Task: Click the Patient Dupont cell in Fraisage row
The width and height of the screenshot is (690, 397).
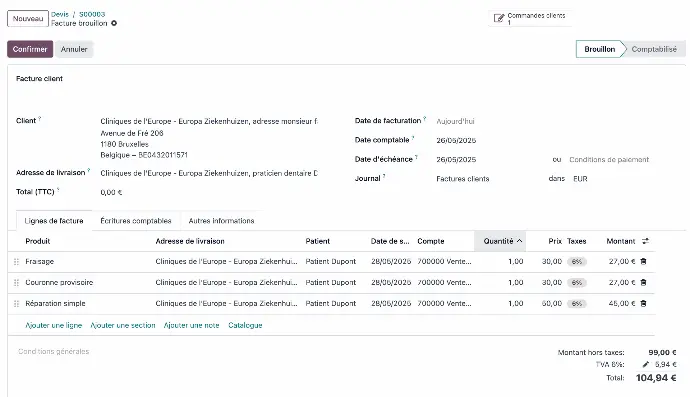Action: [x=330, y=261]
